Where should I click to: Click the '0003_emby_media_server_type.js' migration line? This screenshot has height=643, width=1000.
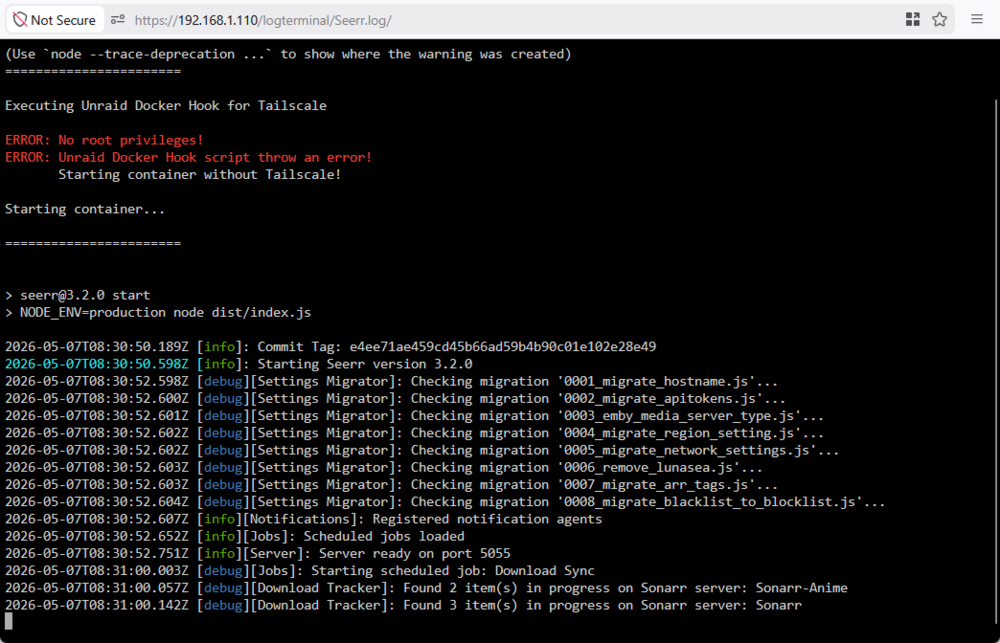click(x=415, y=415)
